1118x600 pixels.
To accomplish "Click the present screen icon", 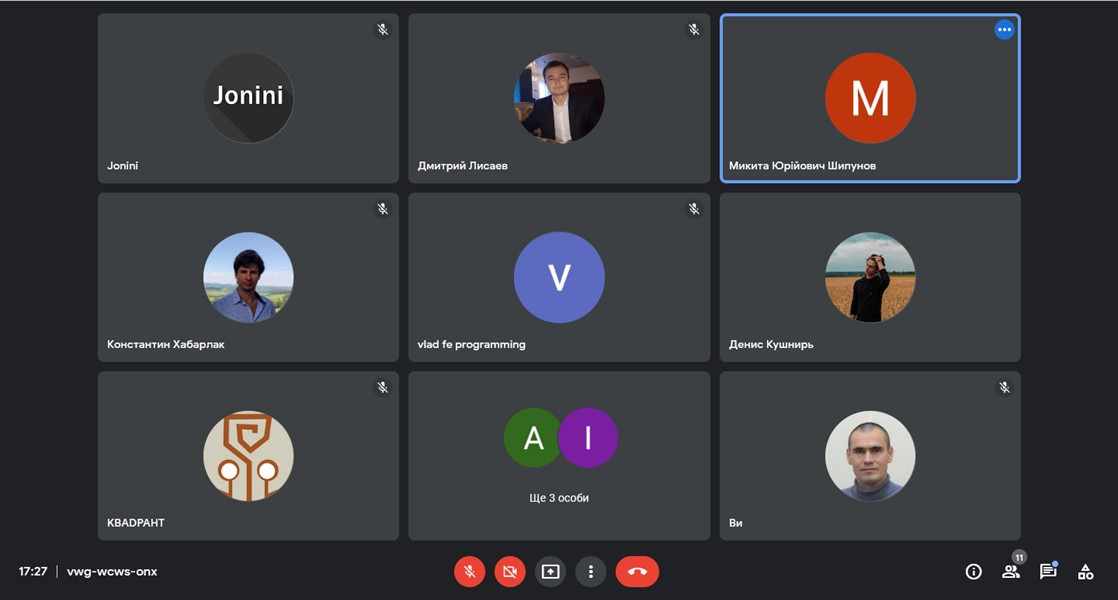I will pos(550,571).
